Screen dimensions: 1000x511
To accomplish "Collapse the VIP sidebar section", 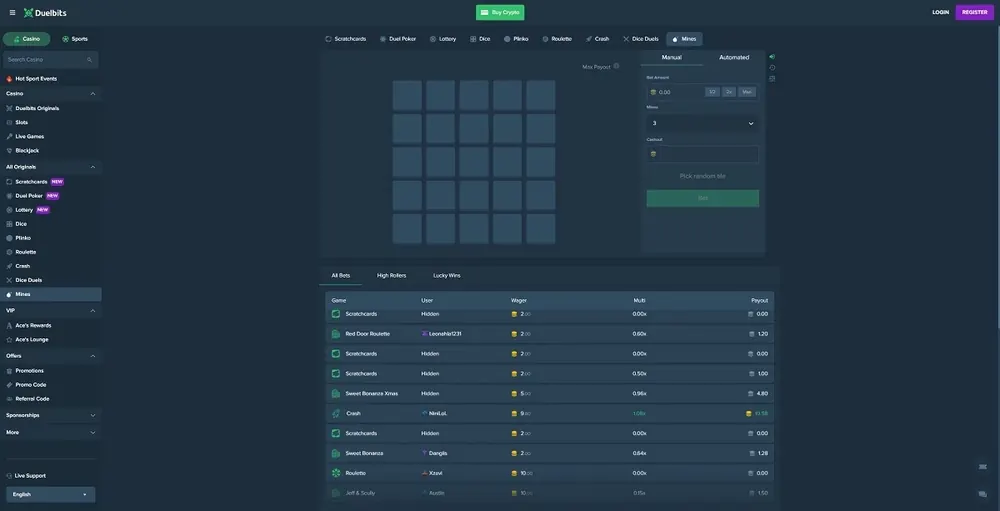I will click(93, 311).
